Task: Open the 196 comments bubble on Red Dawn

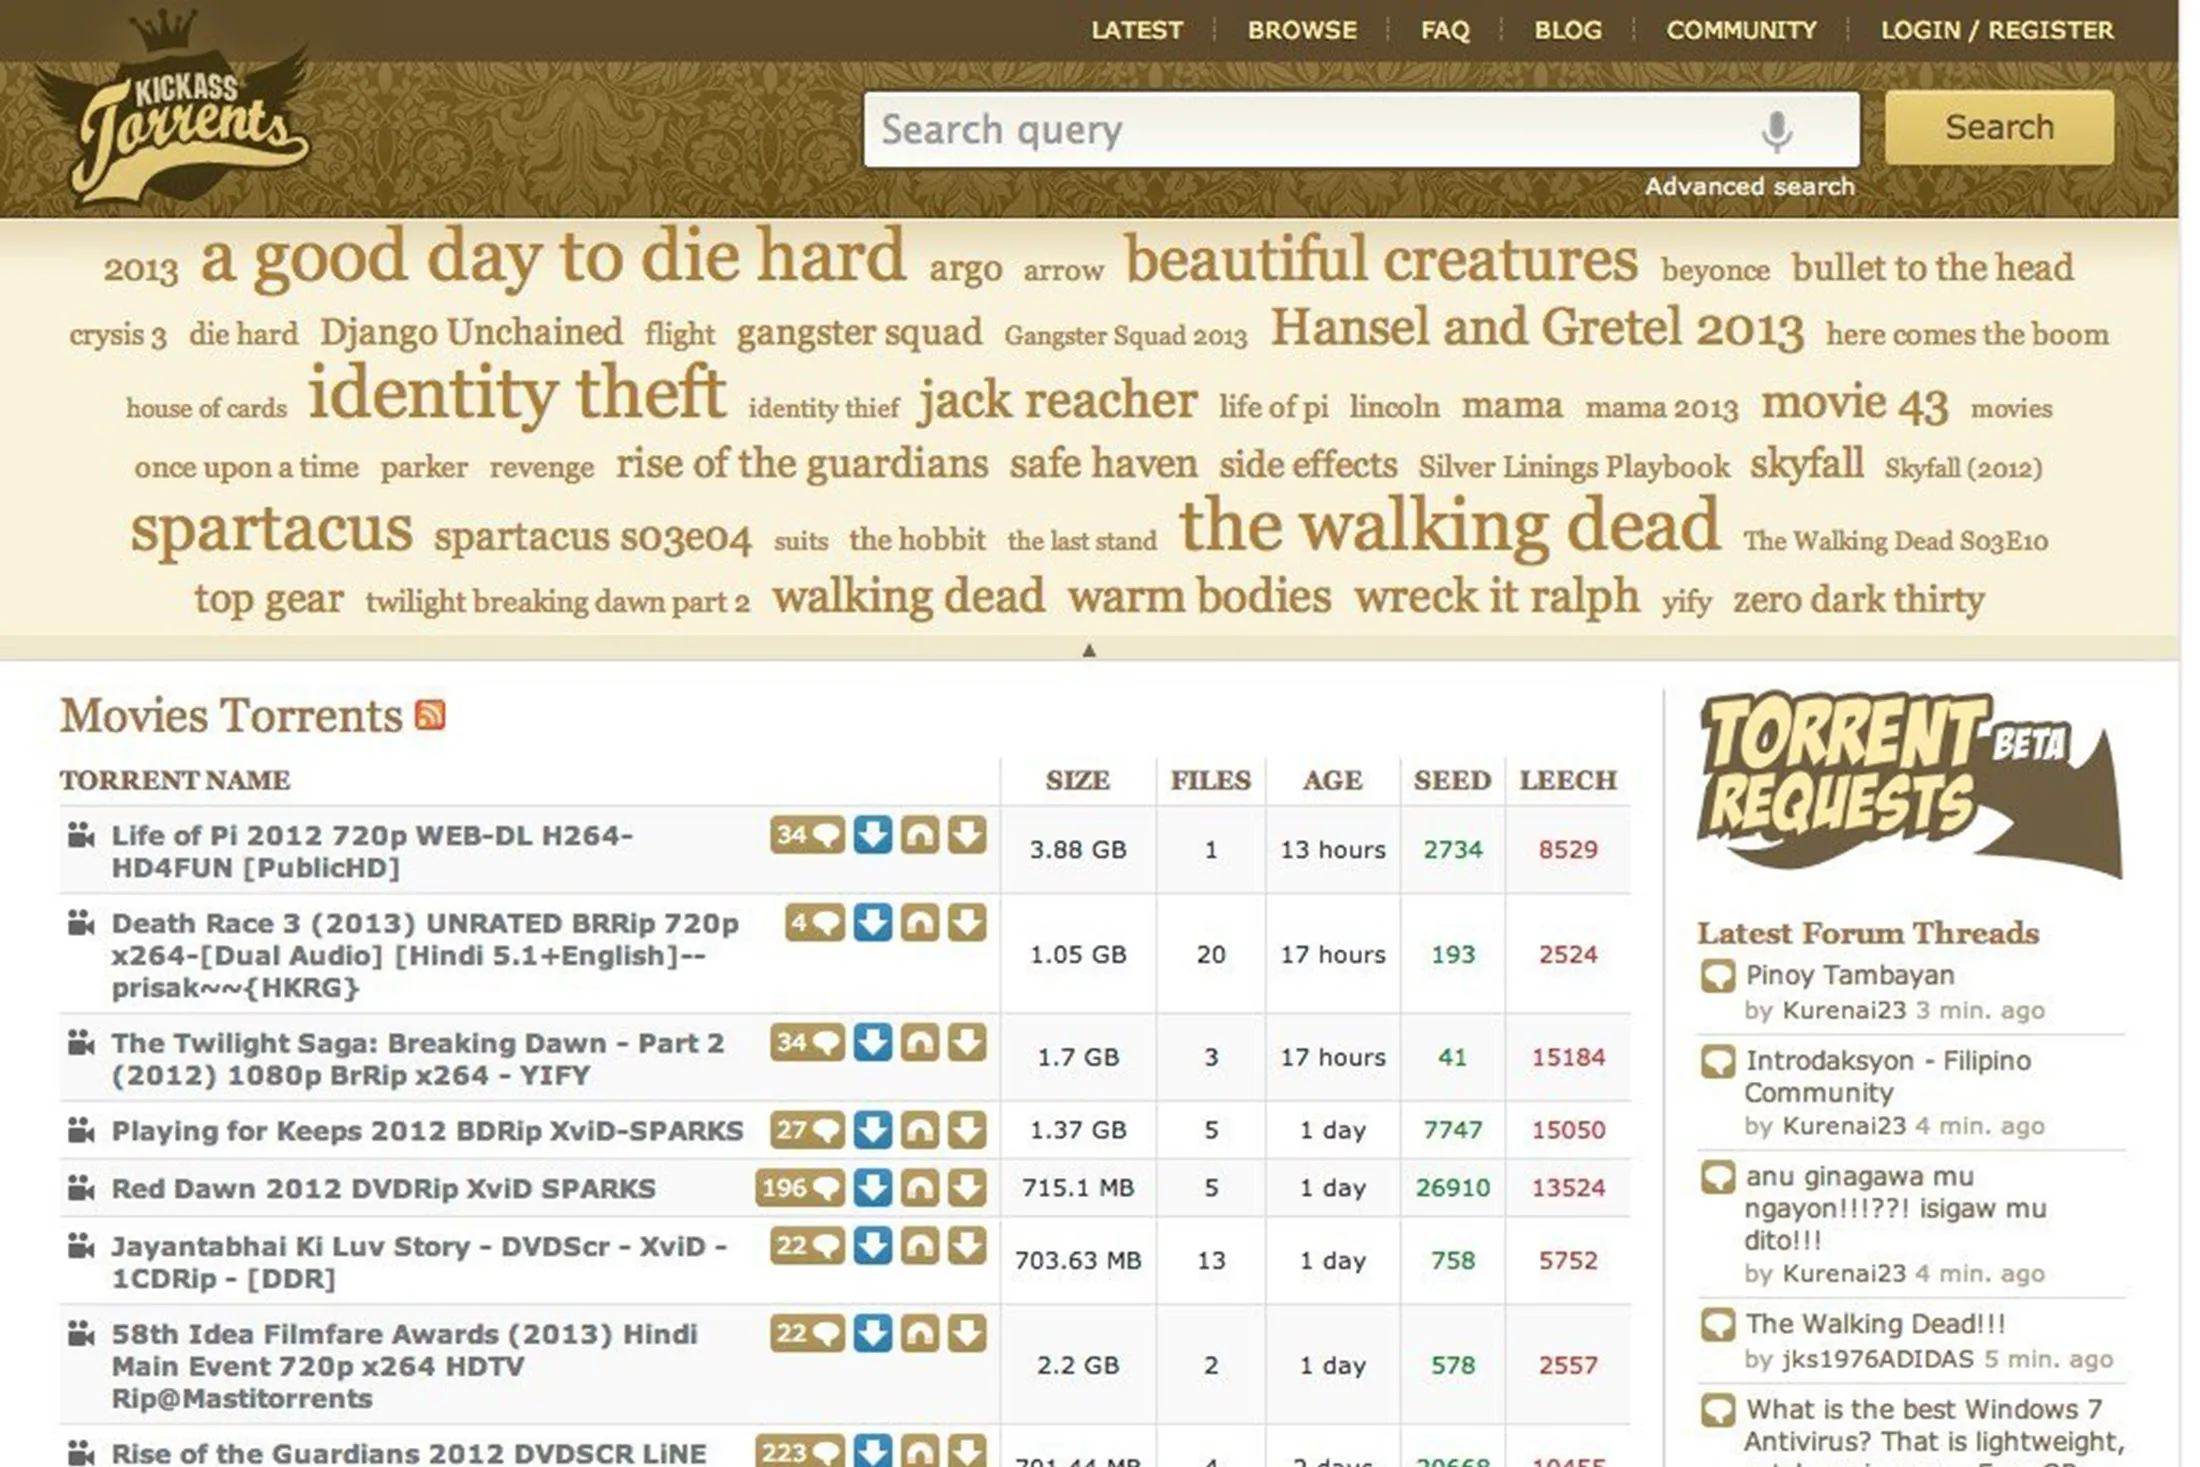Action: (799, 1188)
